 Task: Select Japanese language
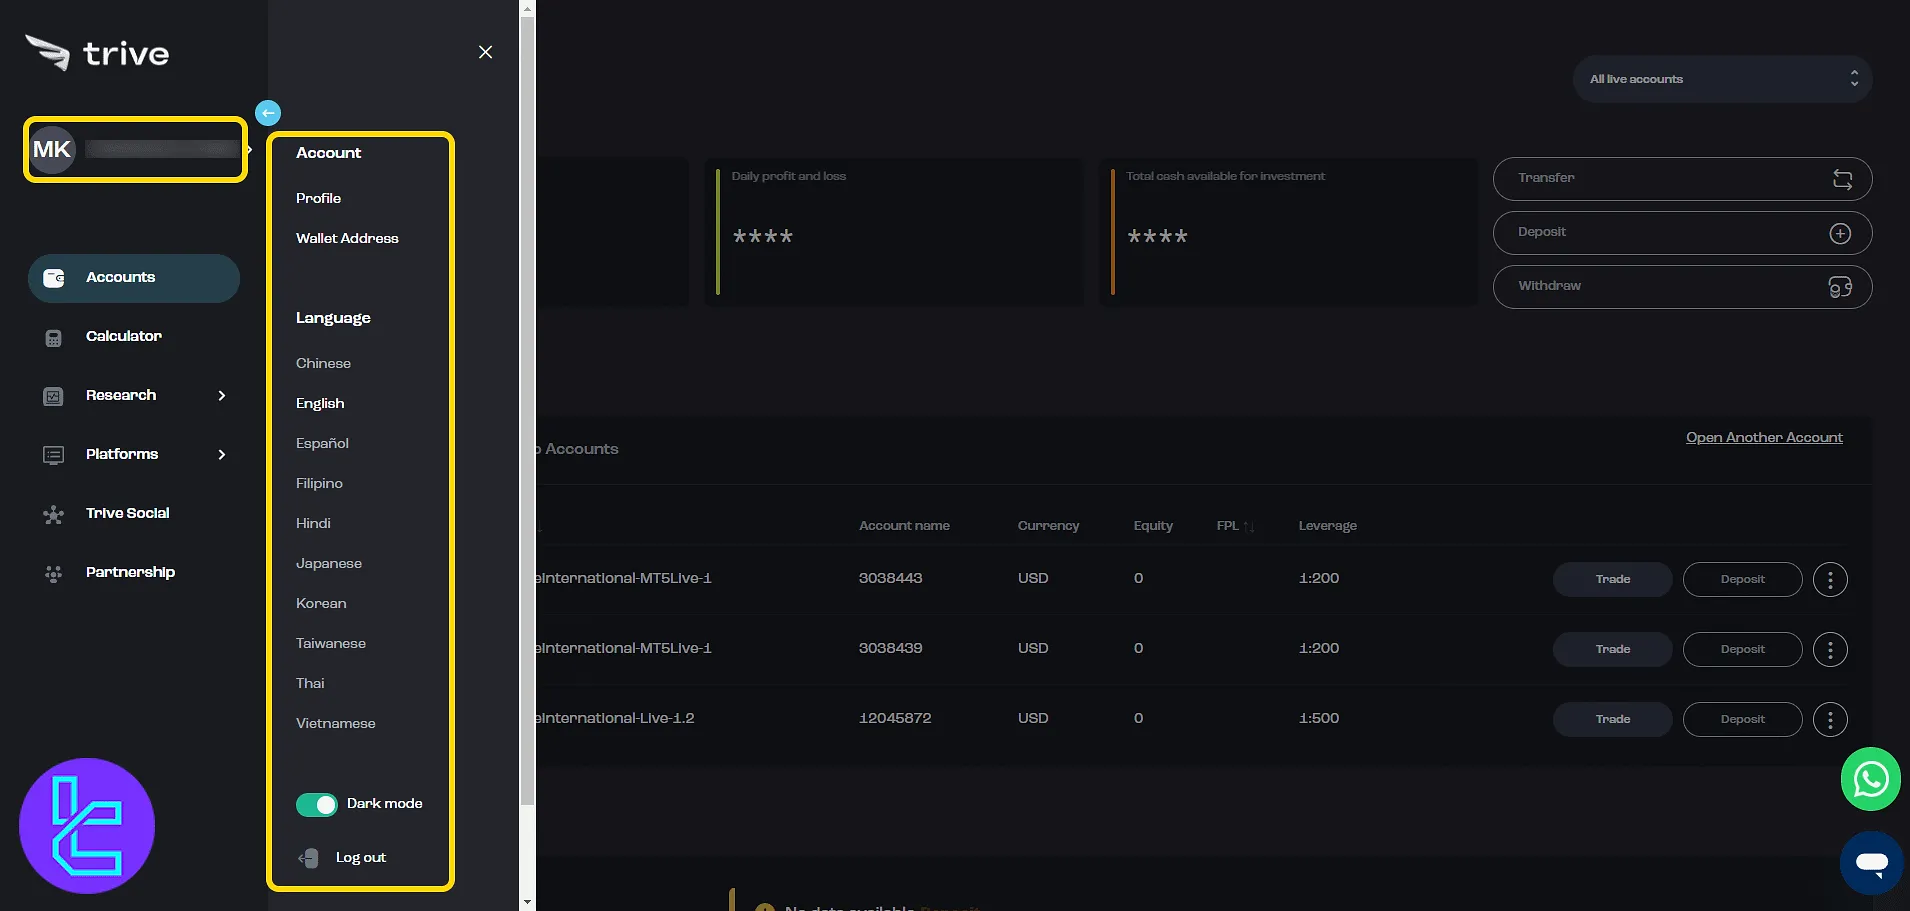329,563
